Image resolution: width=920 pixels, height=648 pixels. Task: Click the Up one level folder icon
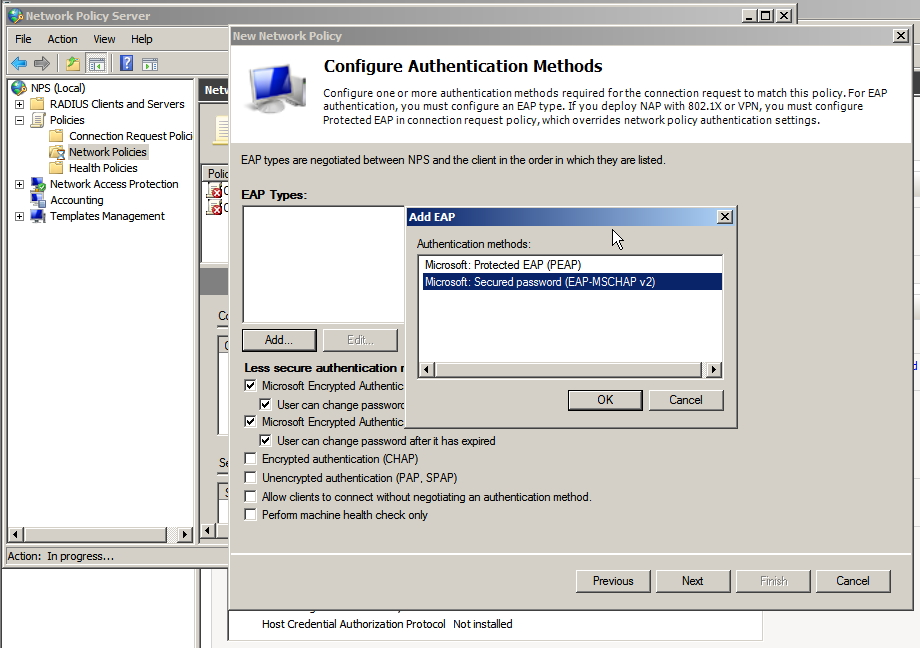[73, 63]
